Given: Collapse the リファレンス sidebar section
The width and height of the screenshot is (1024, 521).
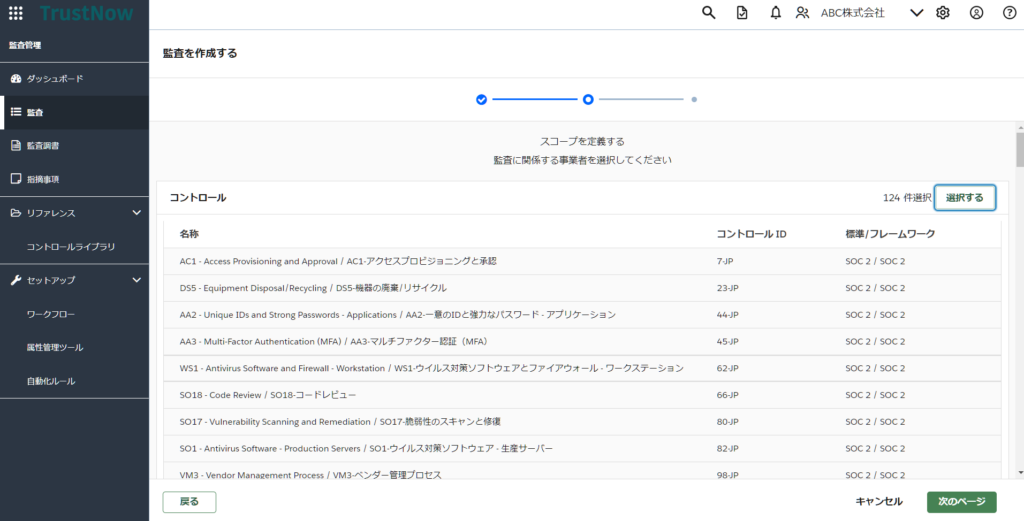Looking at the screenshot, I should (137, 213).
